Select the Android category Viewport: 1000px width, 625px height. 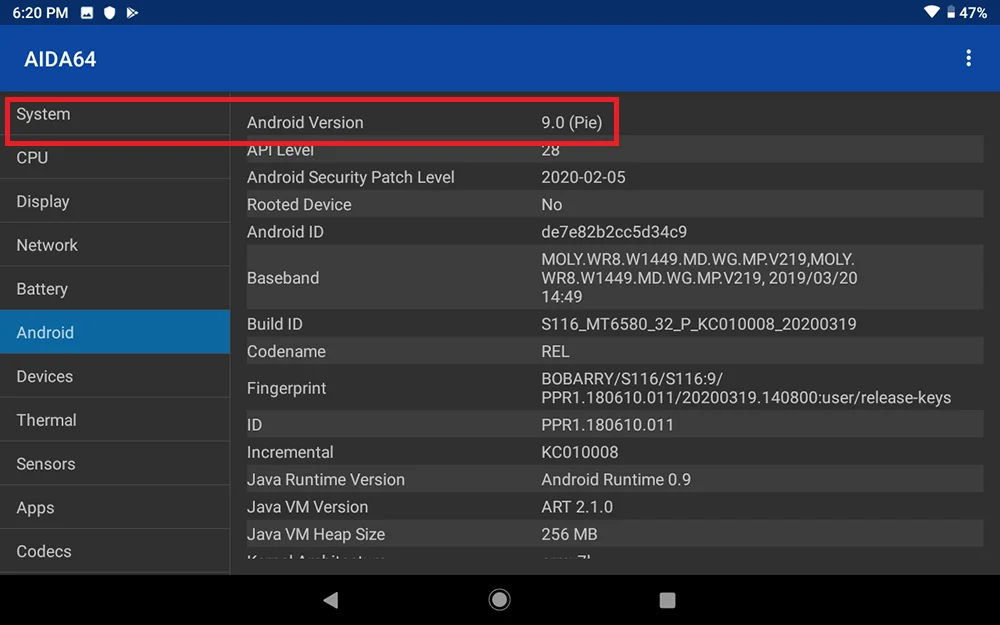tap(115, 332)
